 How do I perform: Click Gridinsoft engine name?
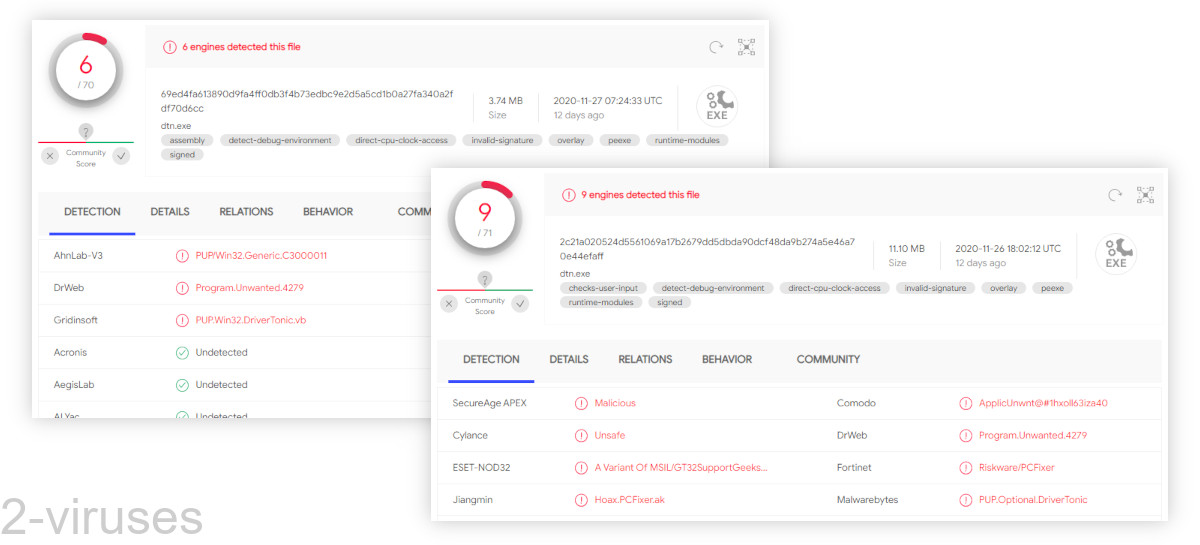click(x=76, y=320)
